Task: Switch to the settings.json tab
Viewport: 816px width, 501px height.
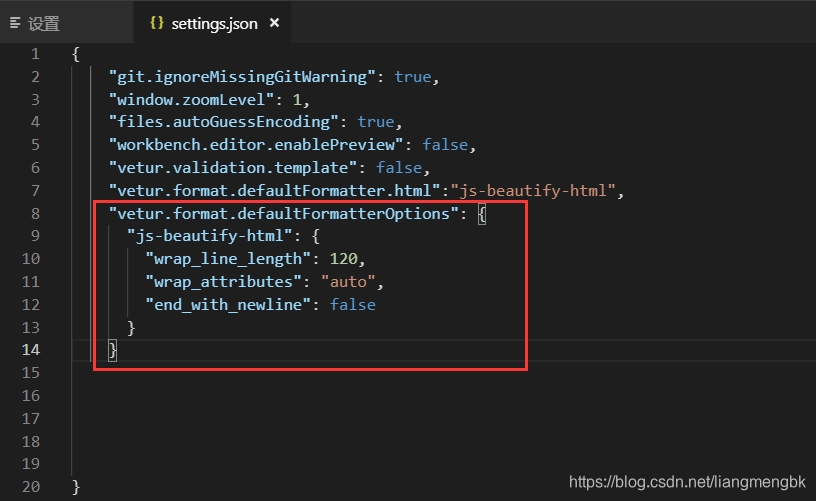Action: pyautogui.click(x=214, y=23)
